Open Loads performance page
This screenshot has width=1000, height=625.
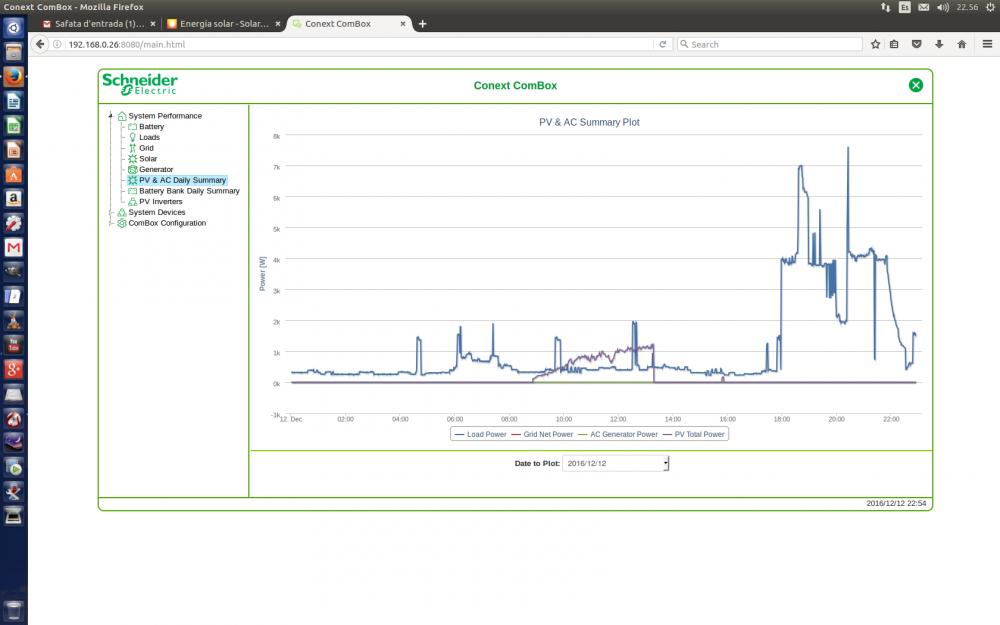click(x=149, y=137)
